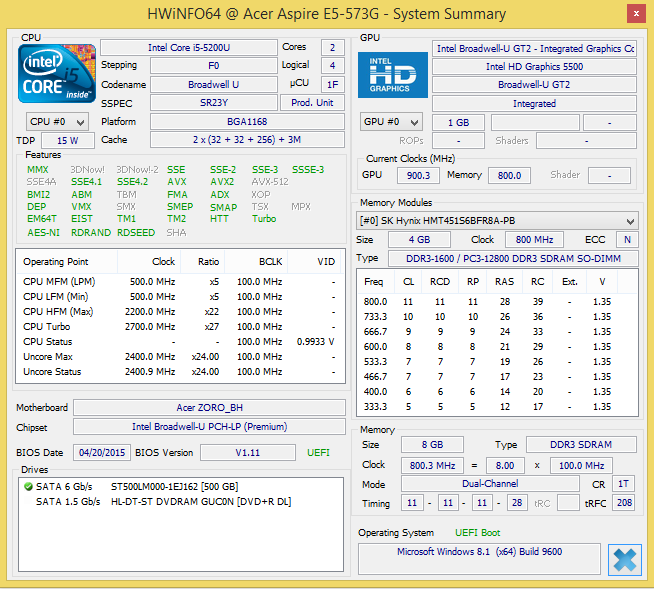This screenshot has width=654, height=589.
Task: Click the Memory Type DDR3 SDRAM field
Action: pos(581,445)
